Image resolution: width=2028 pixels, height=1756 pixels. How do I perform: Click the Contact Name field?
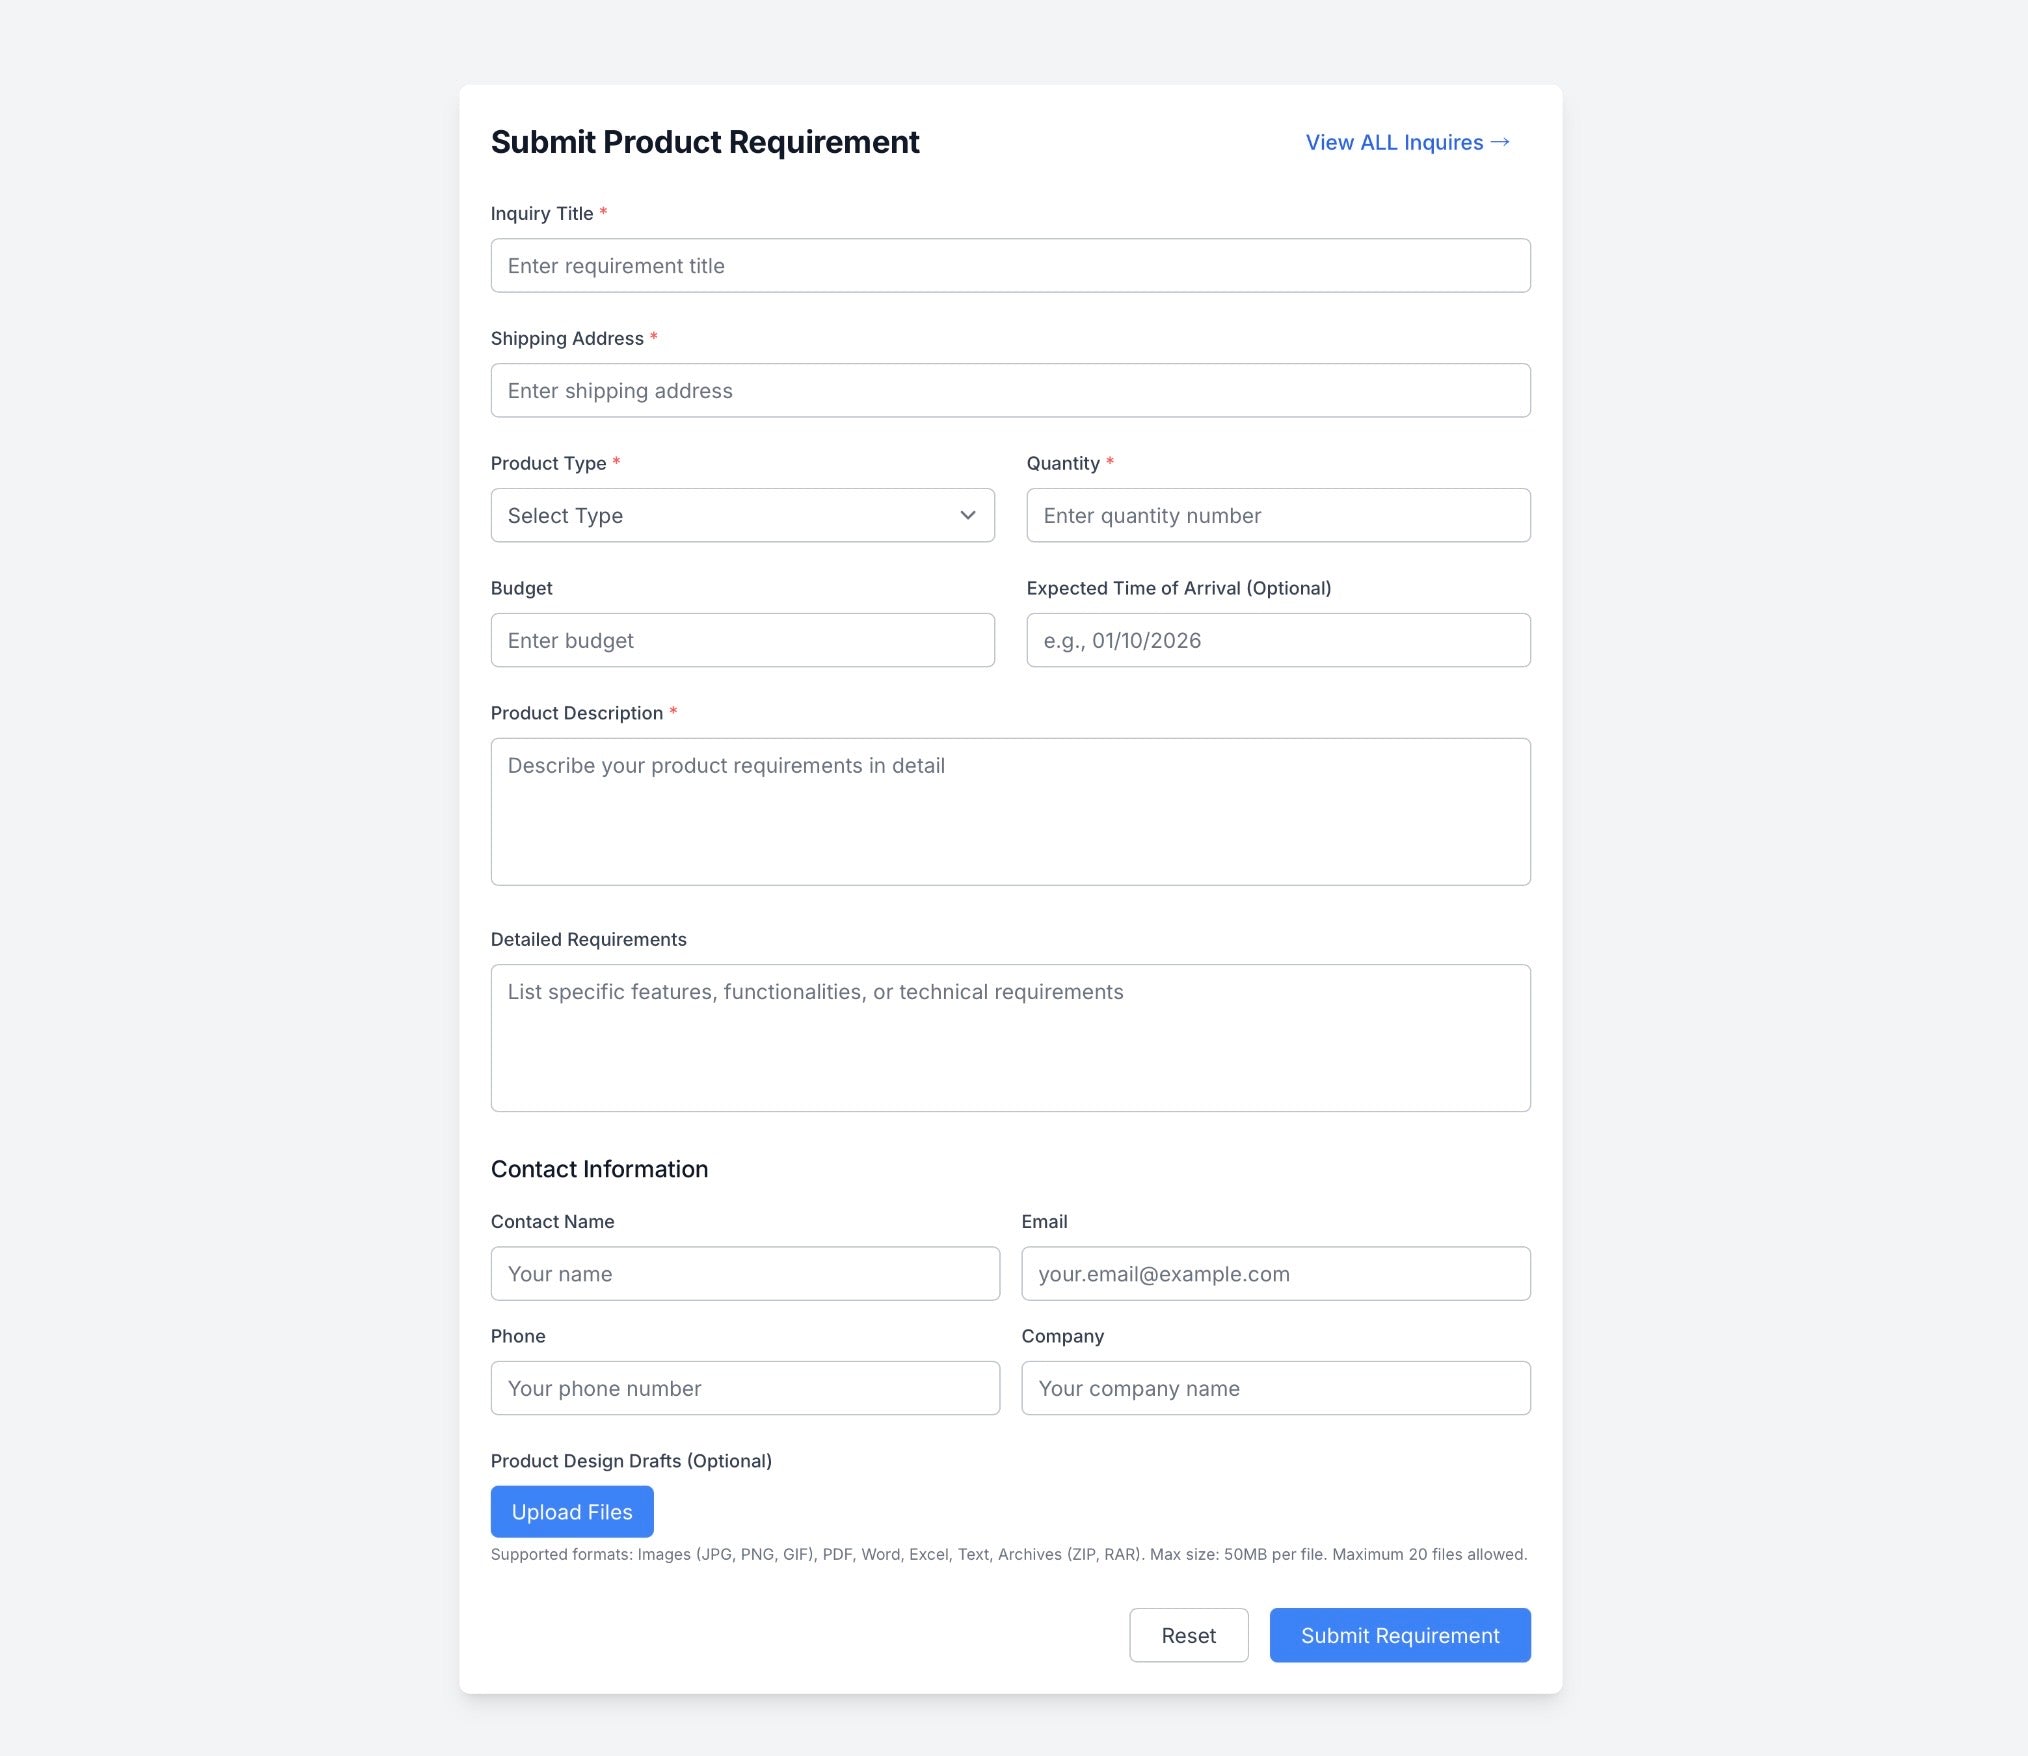745,1273
